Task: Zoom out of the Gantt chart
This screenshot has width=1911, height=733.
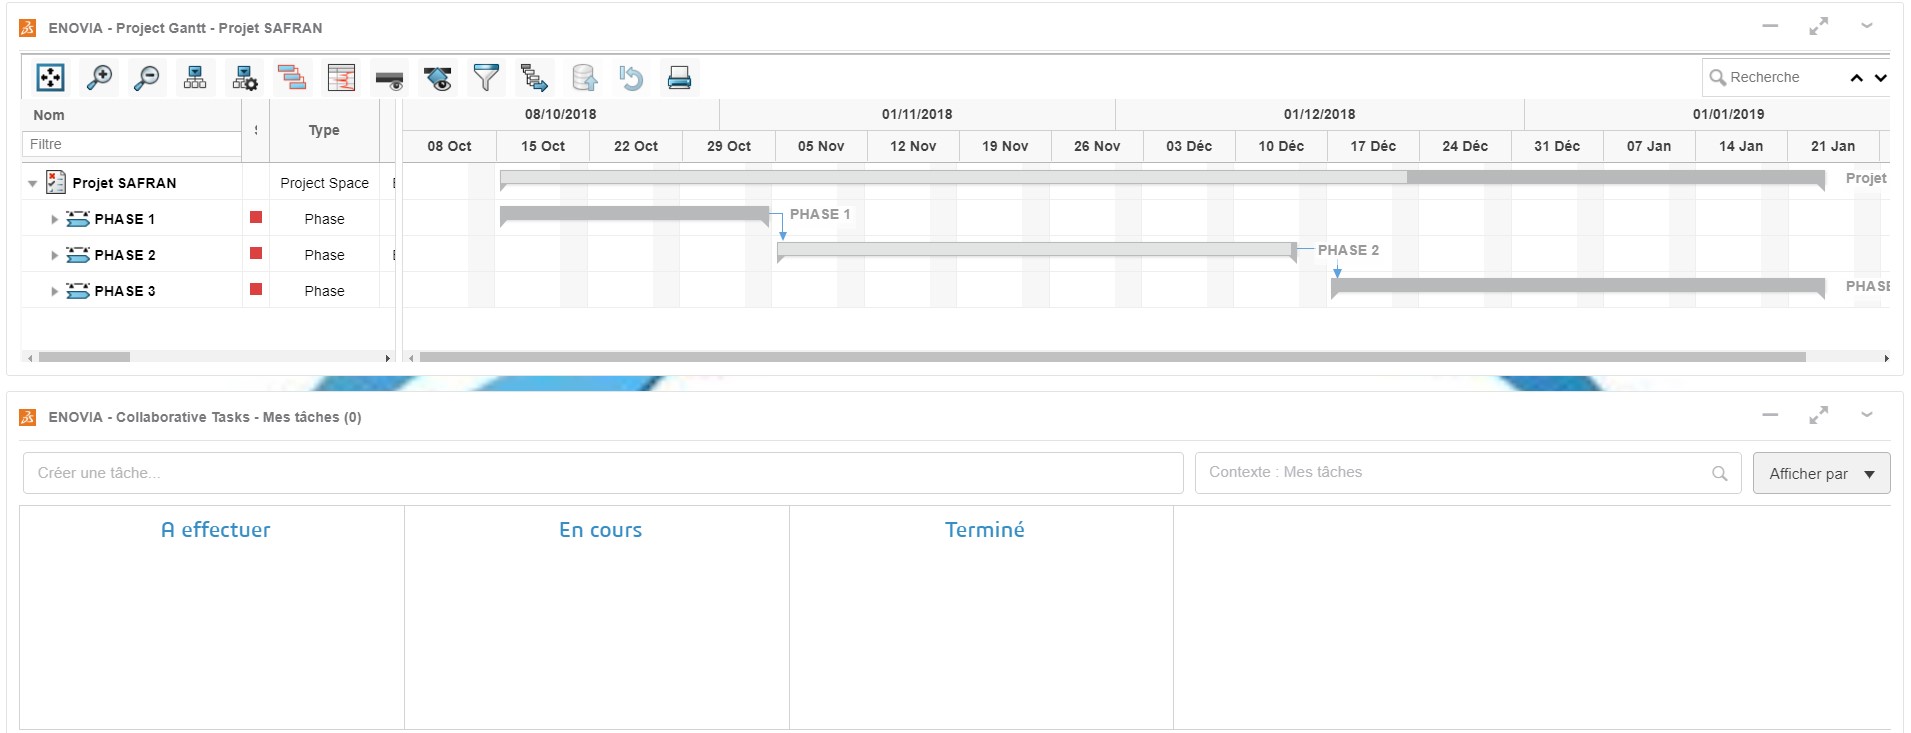Action: [x=147, y=77]
